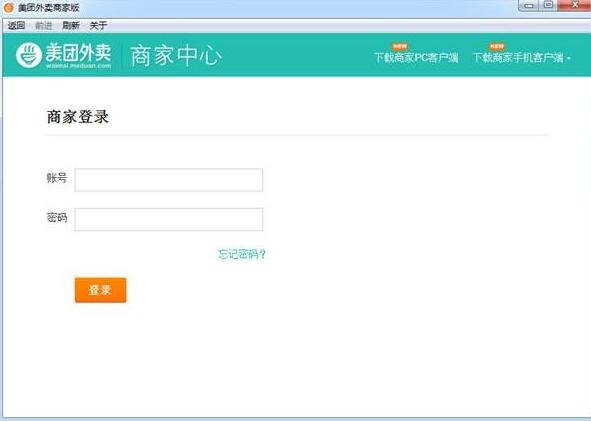The width and height of the screenshot is (591, 421).
Task: Minimize the 美团外卖商家版 window
Action: click(529, 5)
